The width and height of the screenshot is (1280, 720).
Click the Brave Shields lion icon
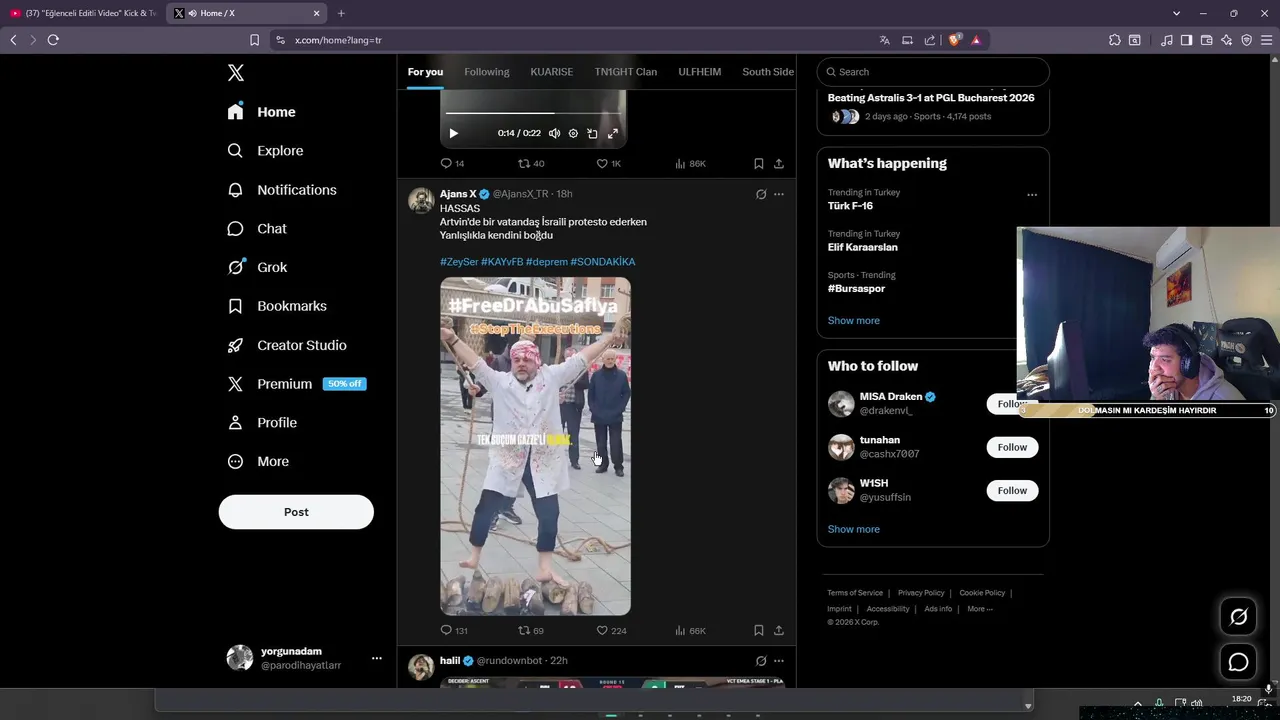point(955,40)
